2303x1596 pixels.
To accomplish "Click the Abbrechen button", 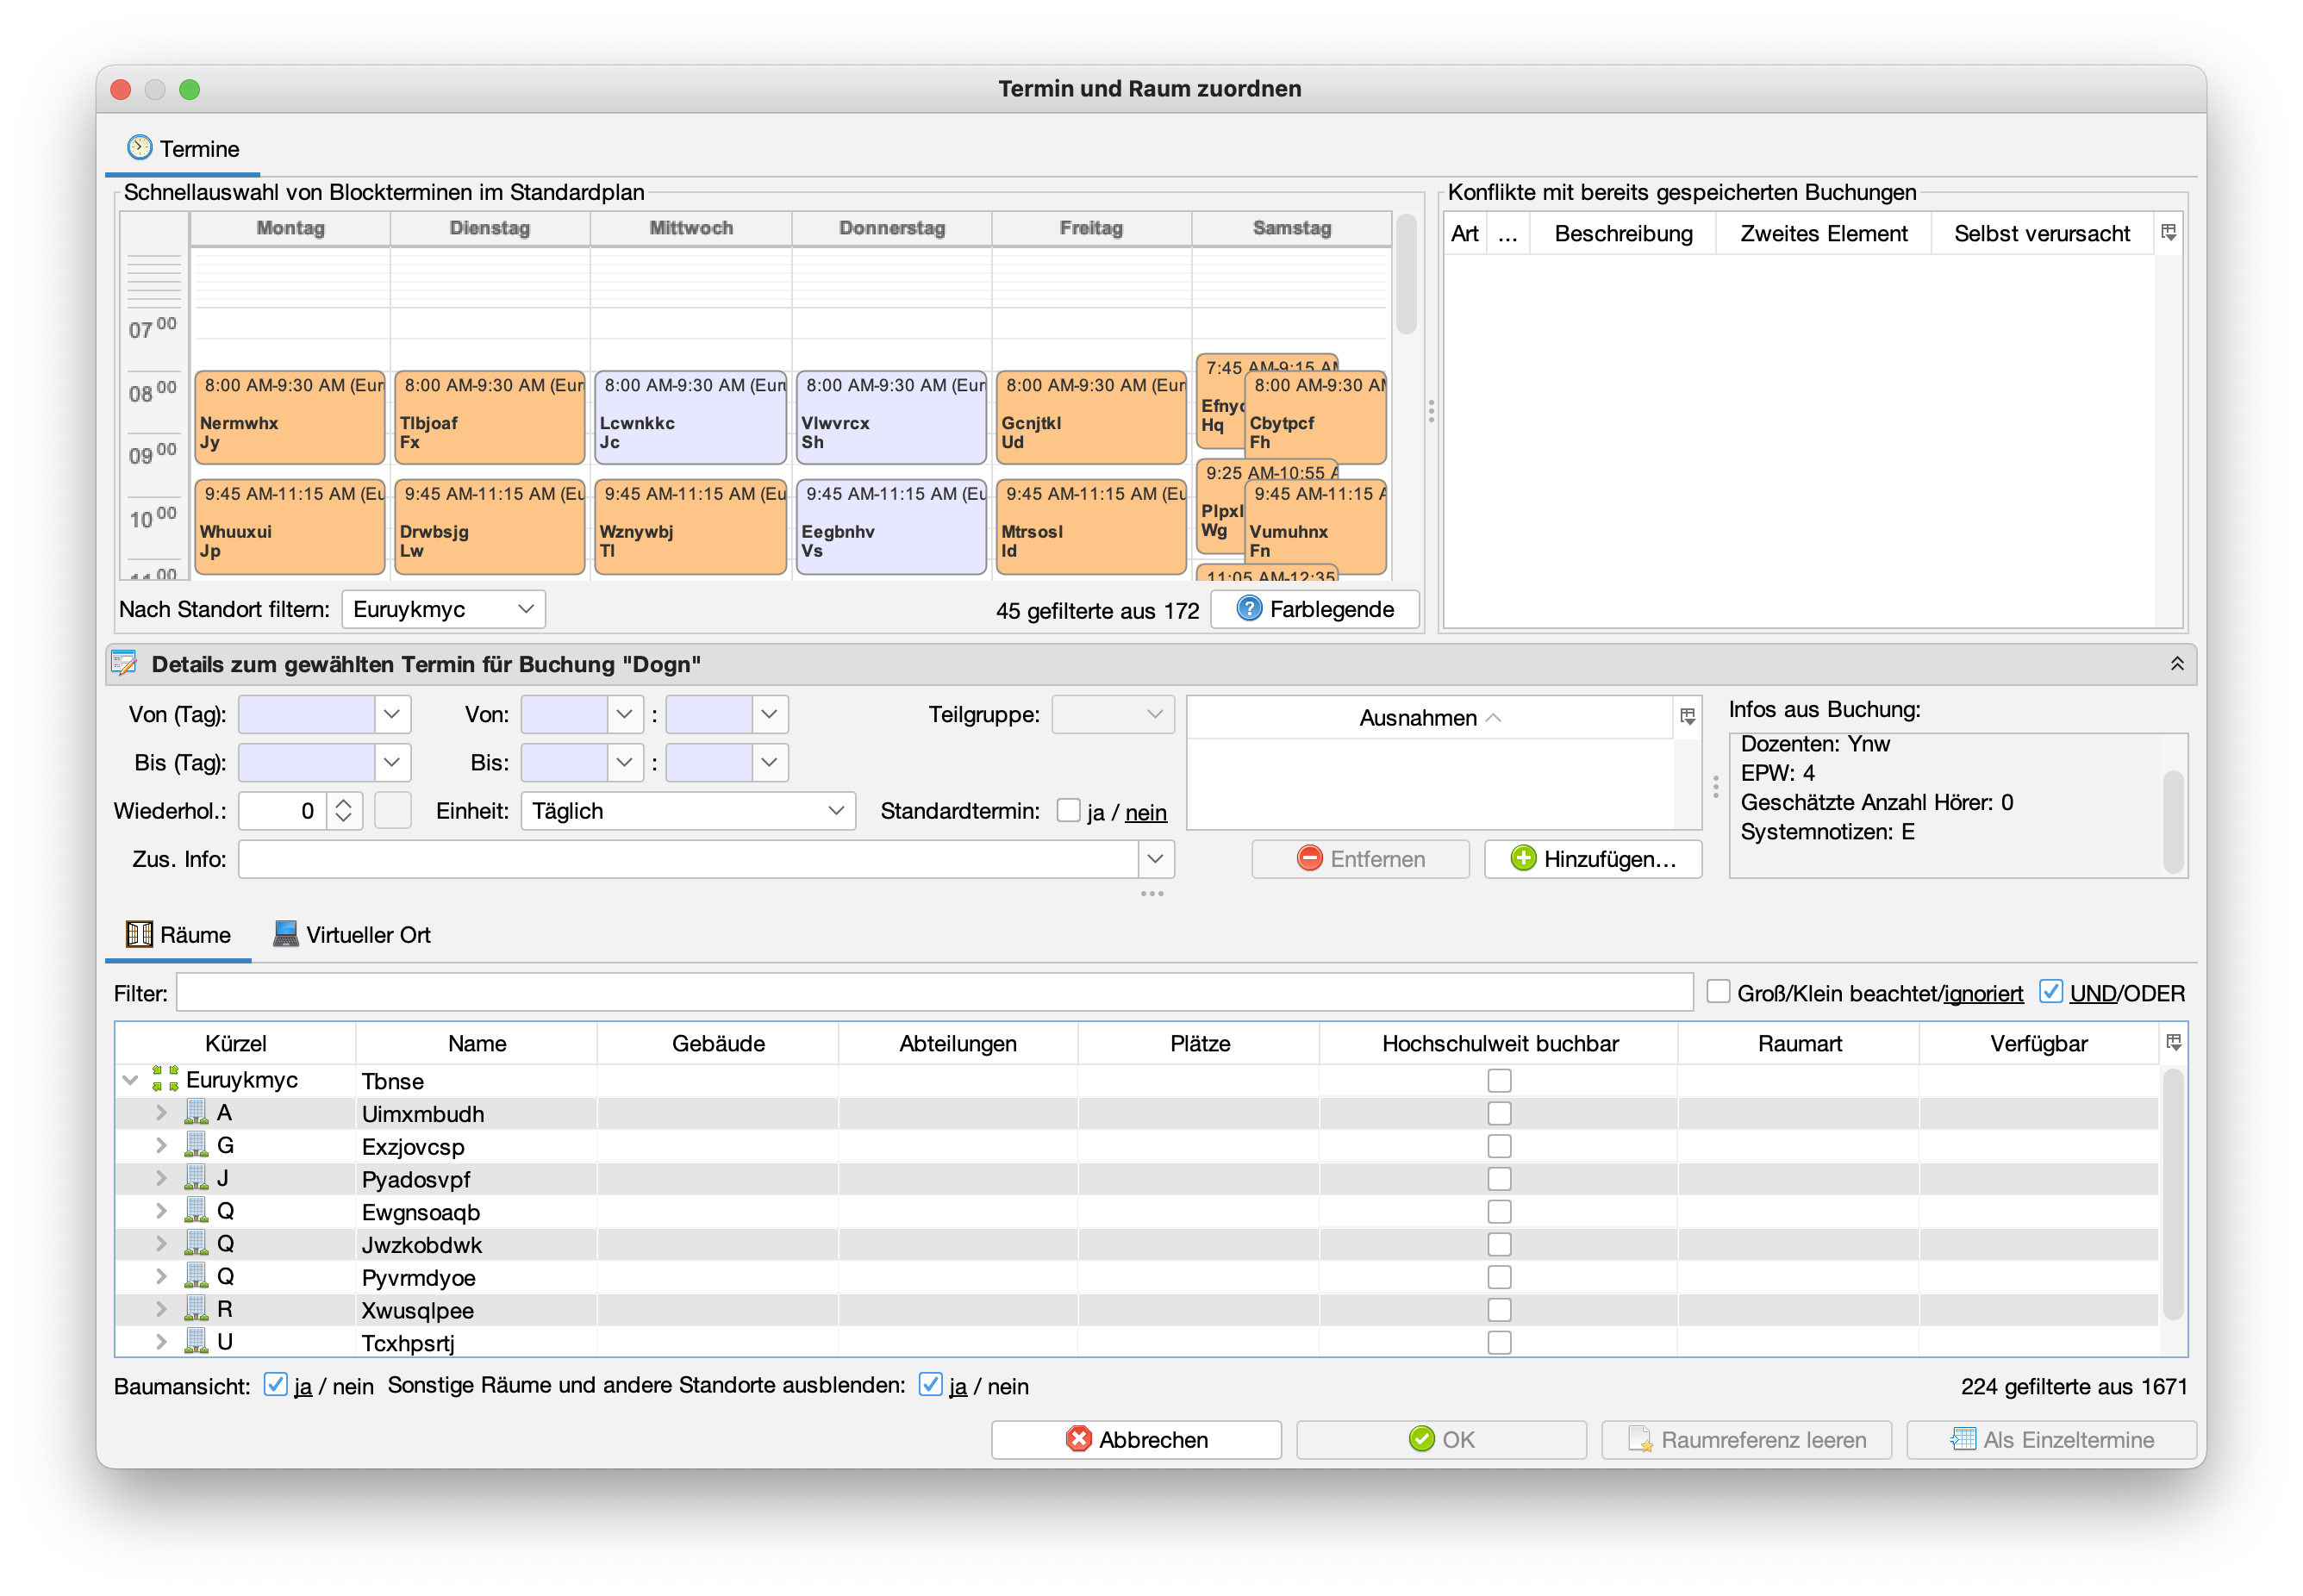I will click(1136, 1439).
